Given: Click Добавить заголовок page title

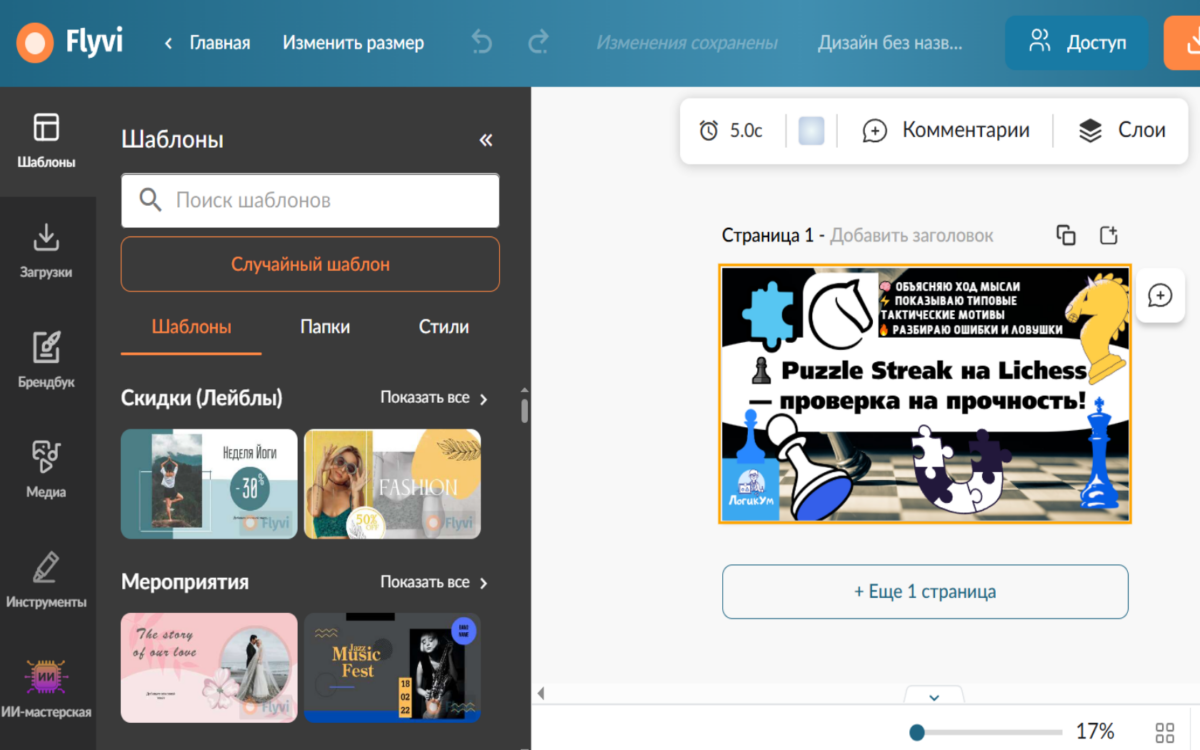Looking at the screenshot, I should [x=911, y=236].
